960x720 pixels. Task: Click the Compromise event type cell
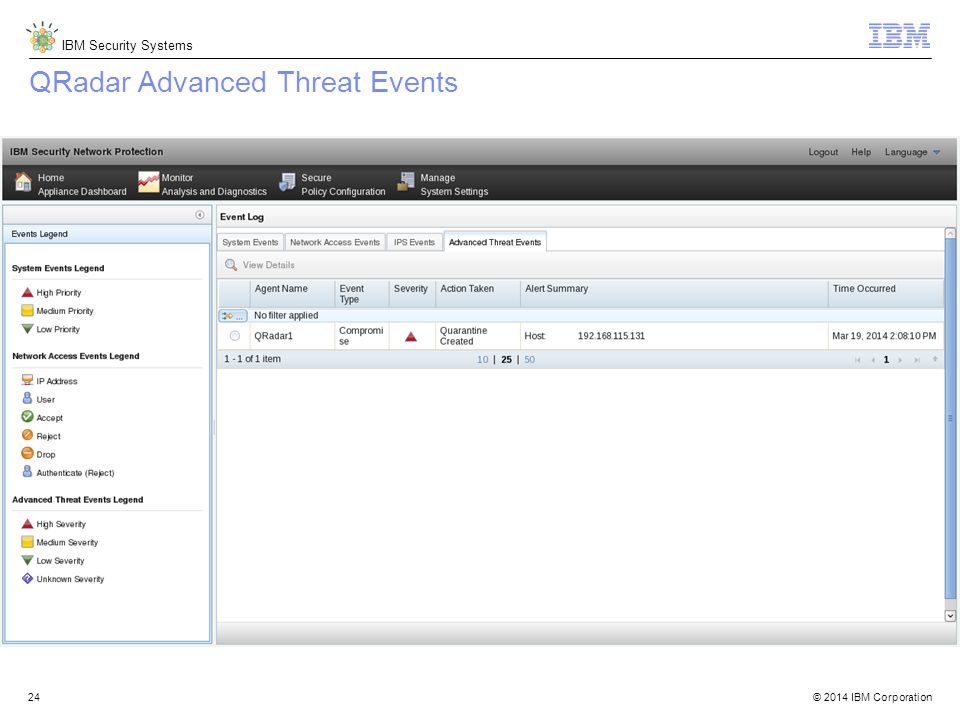point(362,336)
